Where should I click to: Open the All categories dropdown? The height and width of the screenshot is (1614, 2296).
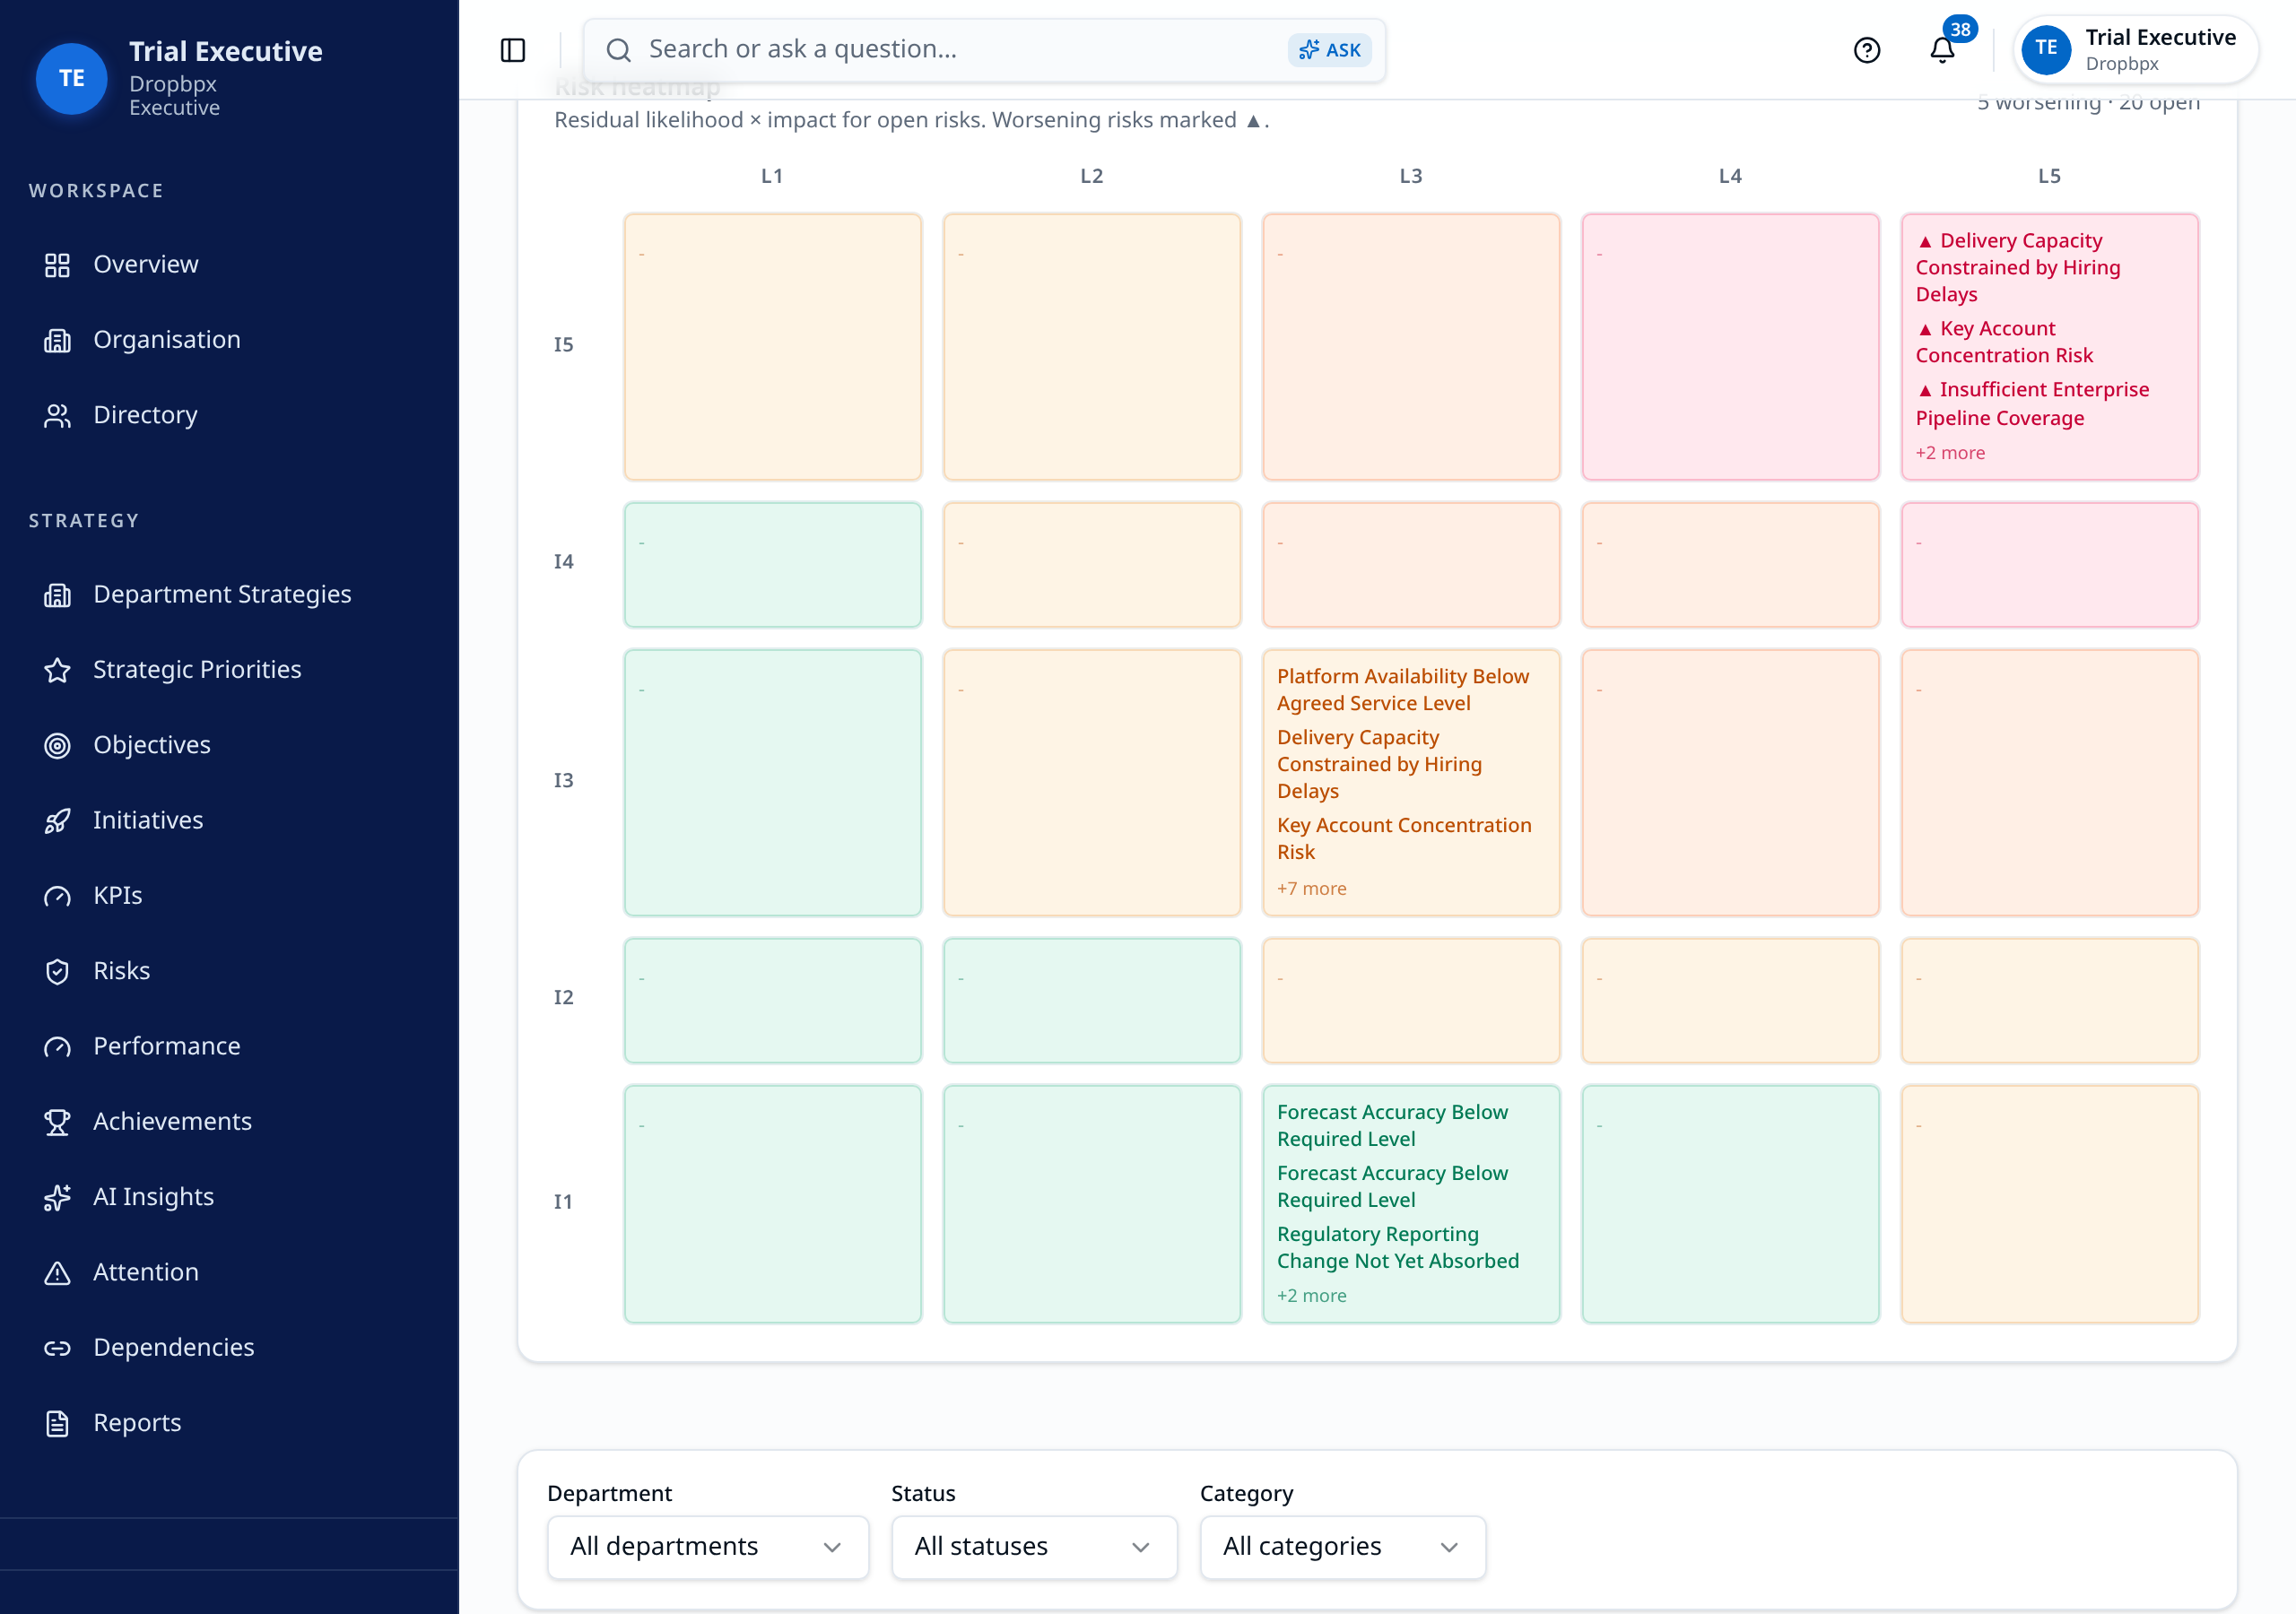point(1342,1547)
